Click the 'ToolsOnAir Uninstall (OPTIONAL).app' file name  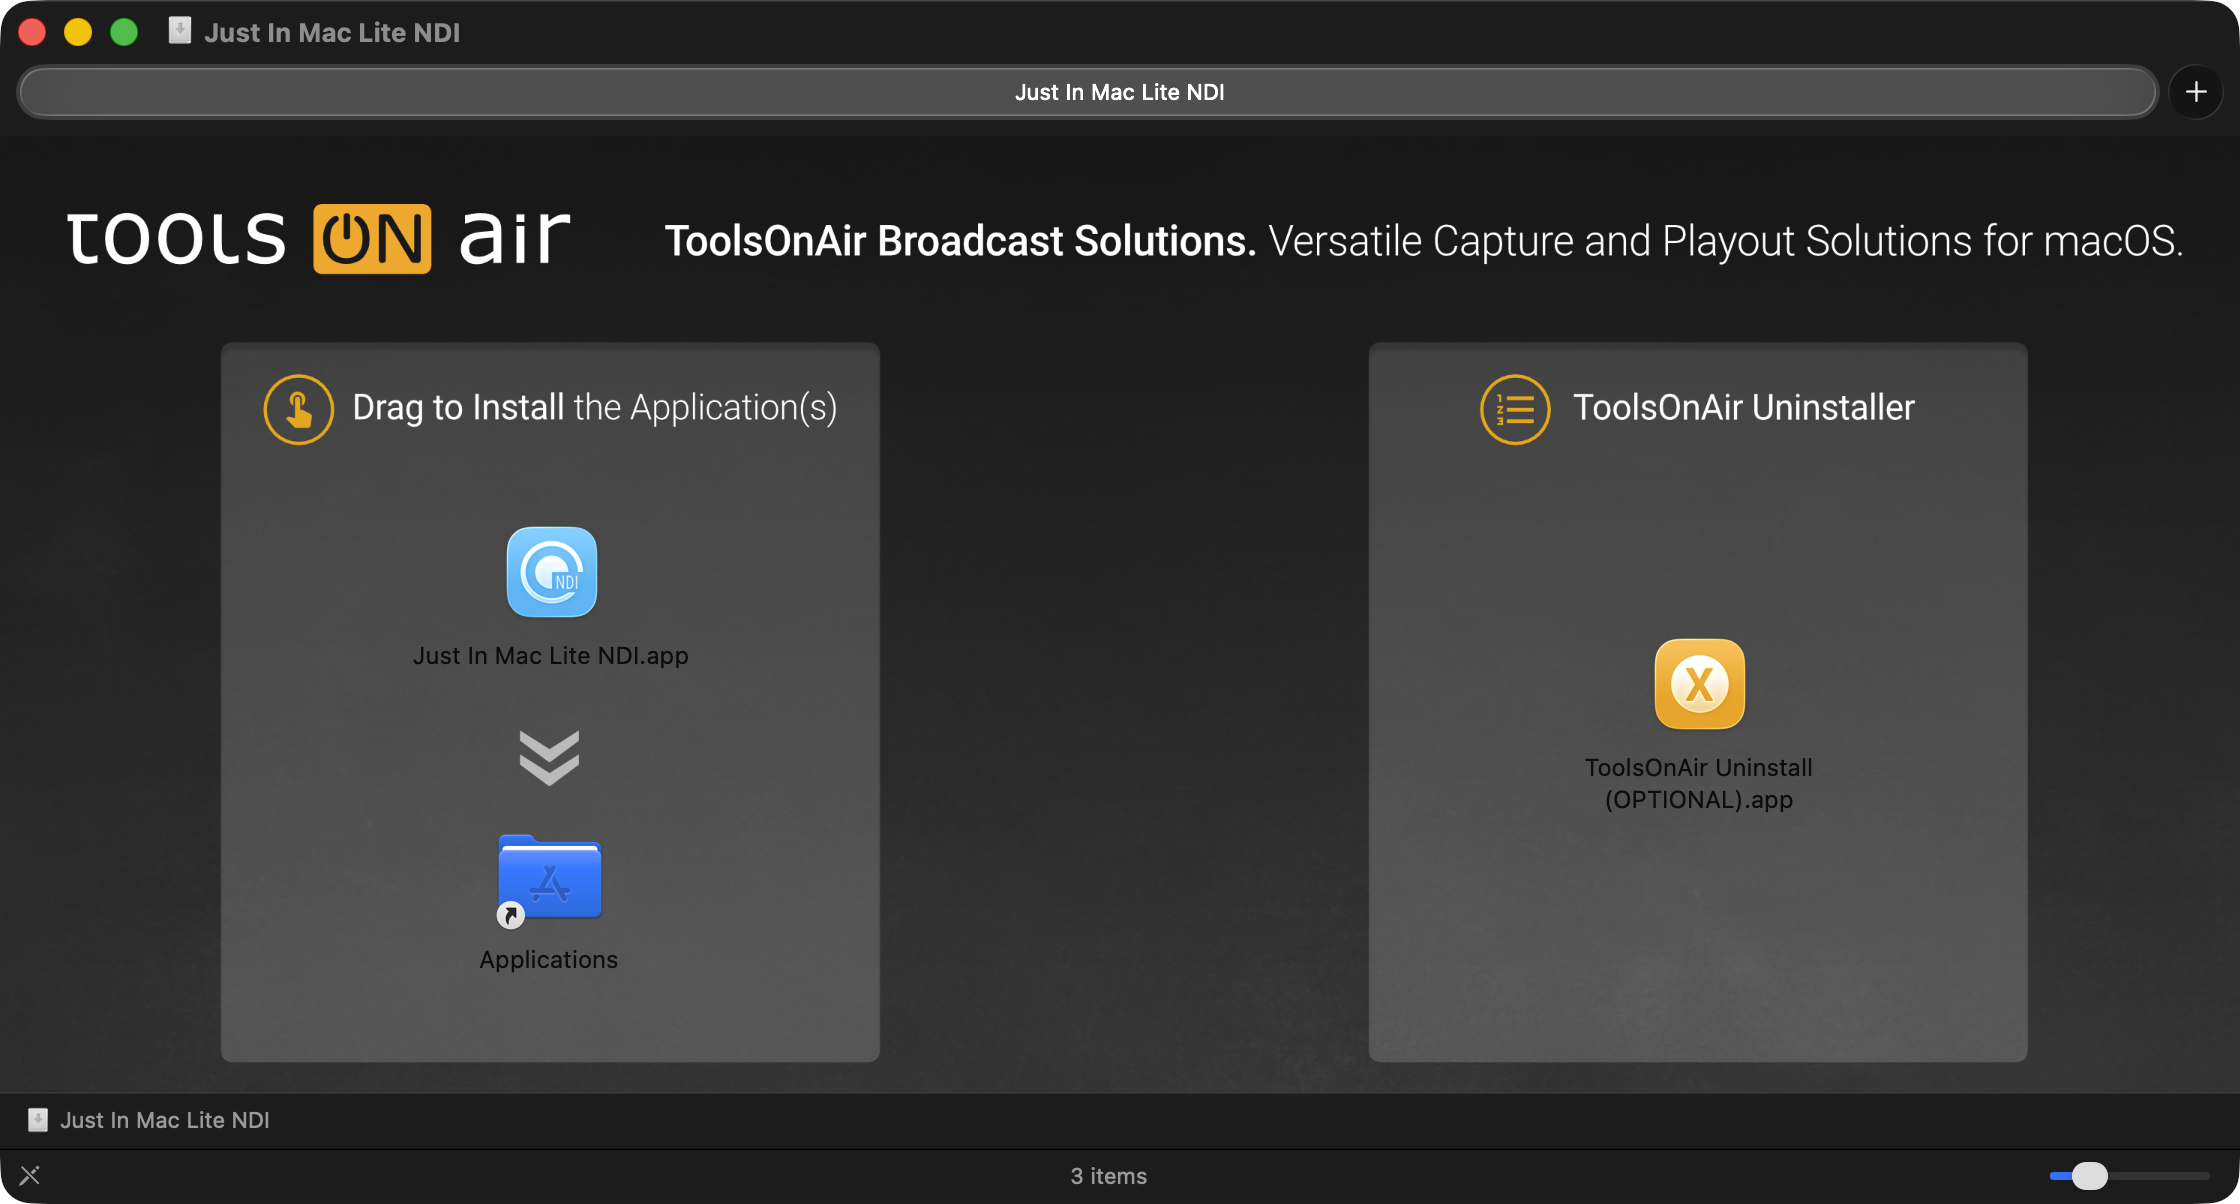tap(1699, 784)
